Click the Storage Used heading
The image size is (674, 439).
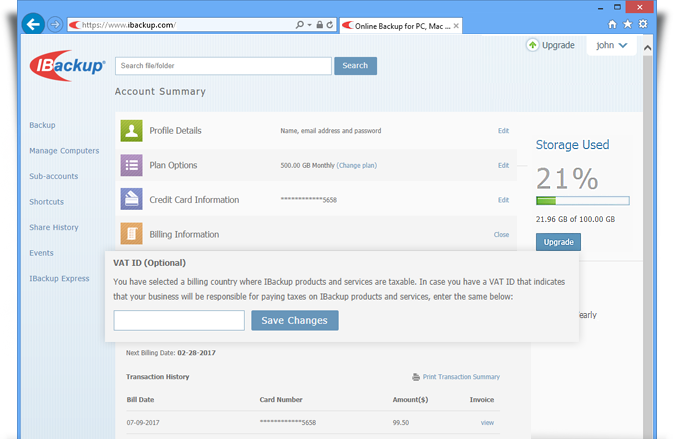point(572,145)
